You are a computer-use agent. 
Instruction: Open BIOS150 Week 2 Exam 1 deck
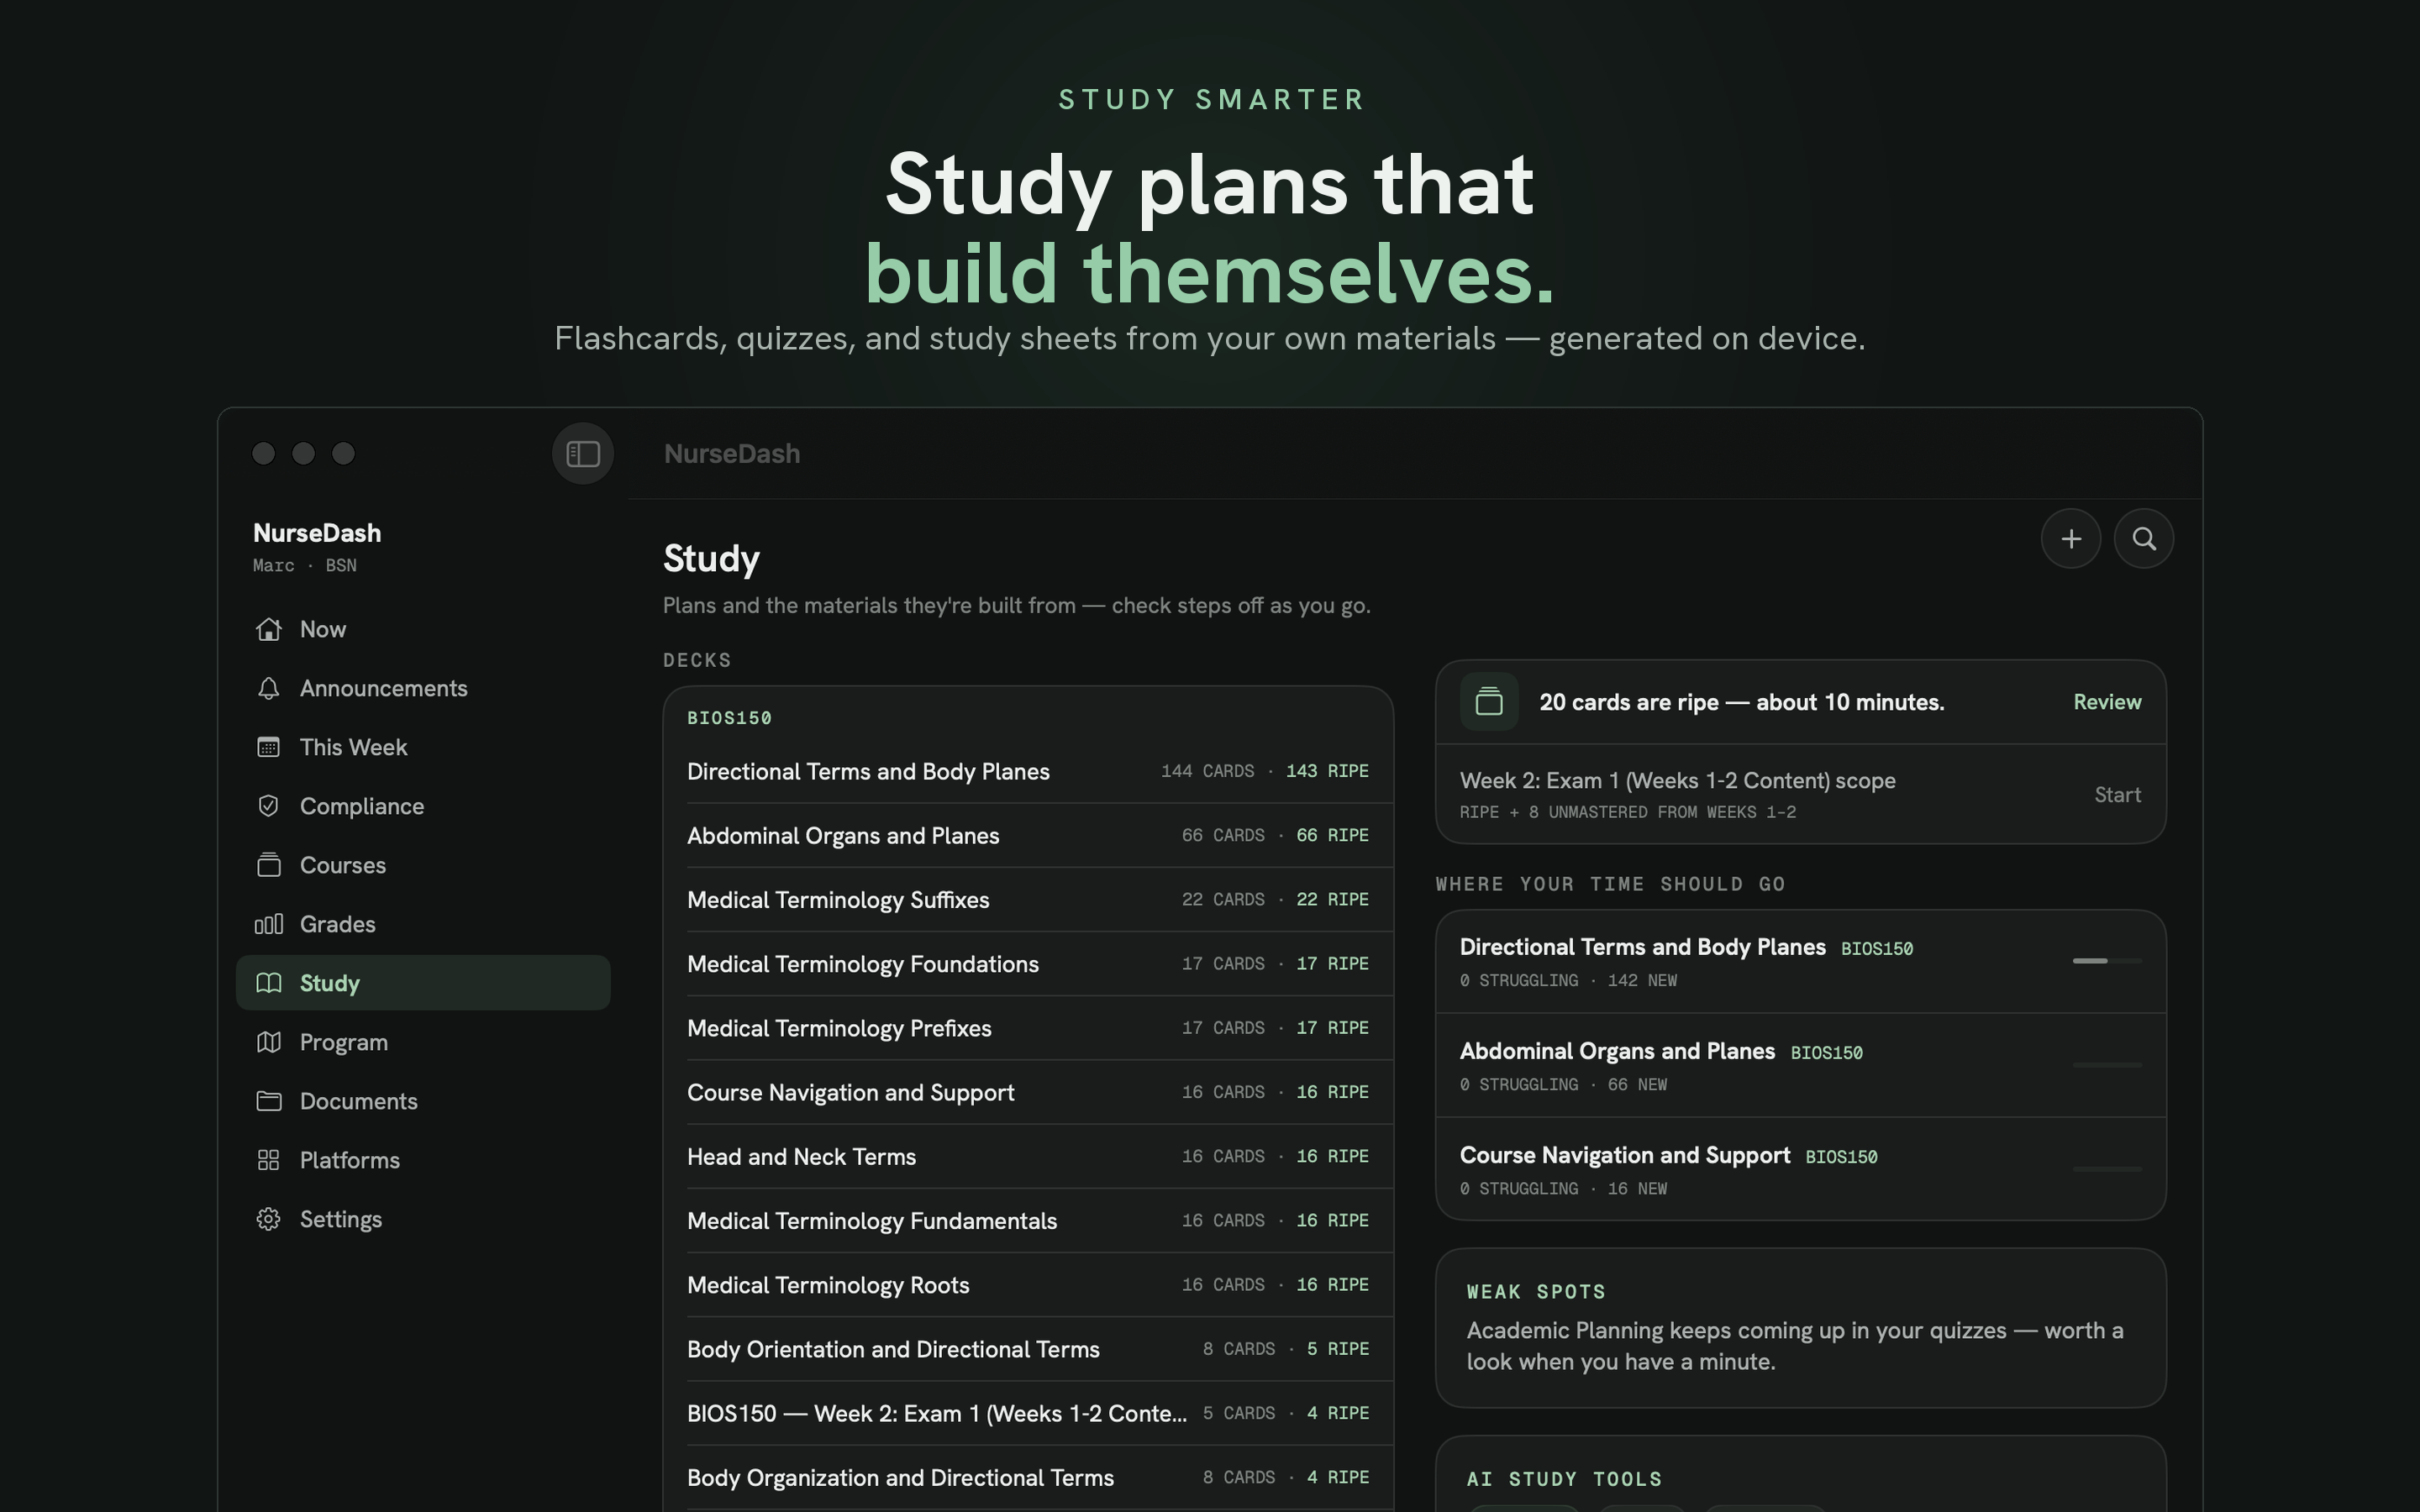click(1028, 1413)
